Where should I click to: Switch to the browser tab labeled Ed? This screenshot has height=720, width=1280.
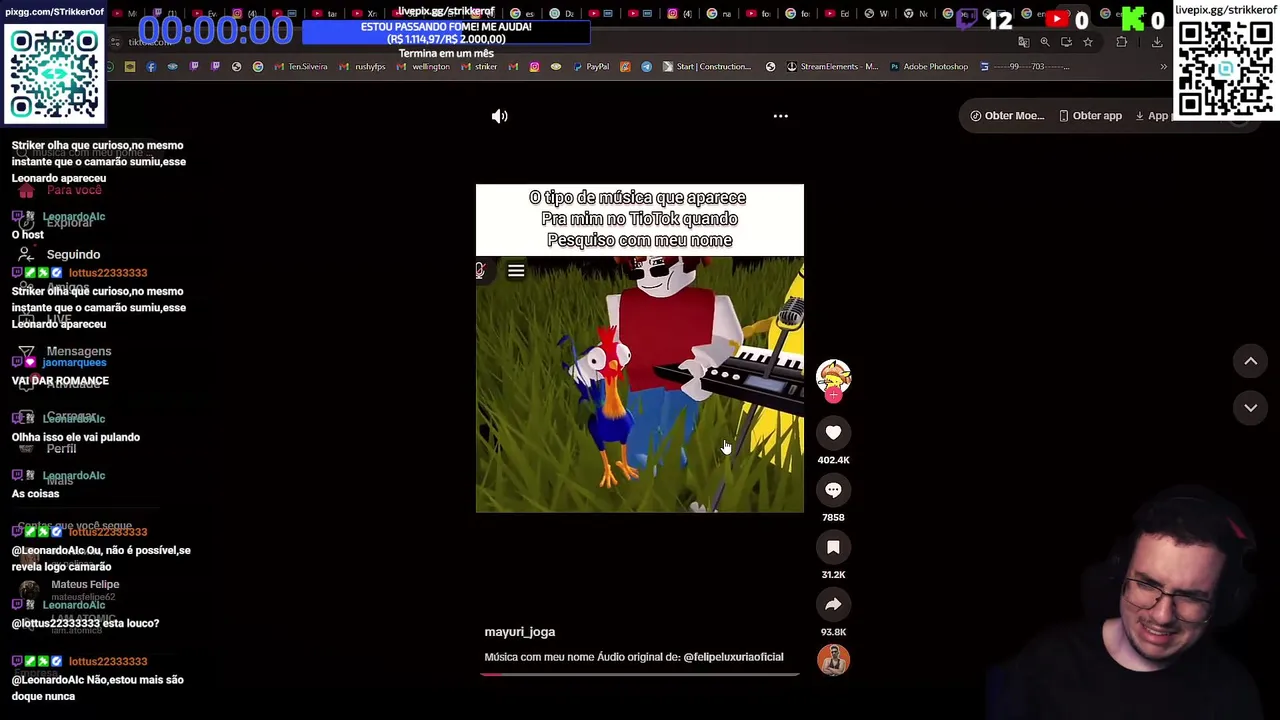coord(836,14)
